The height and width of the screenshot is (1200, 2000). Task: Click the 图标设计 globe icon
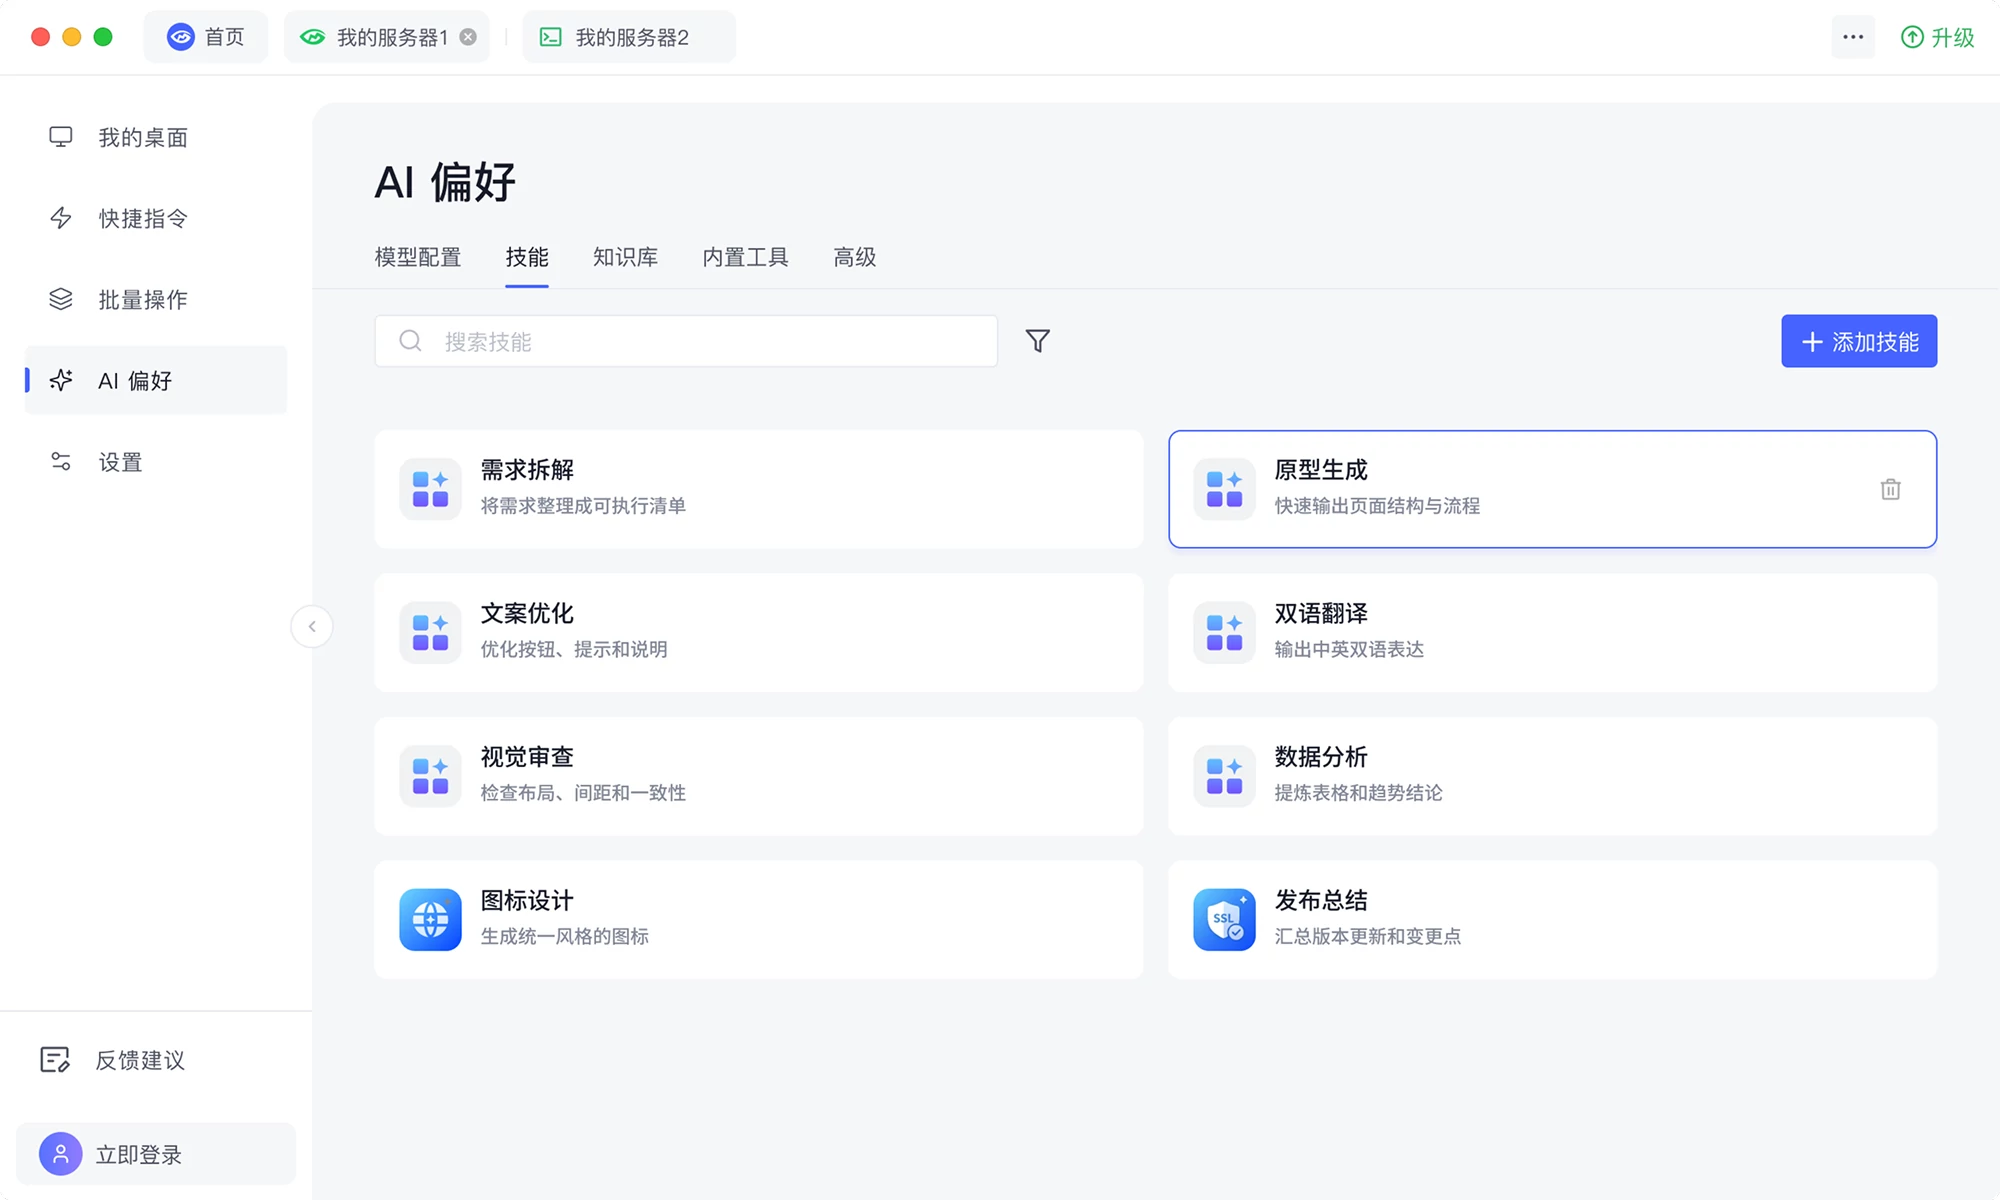(x=430, y=919)
